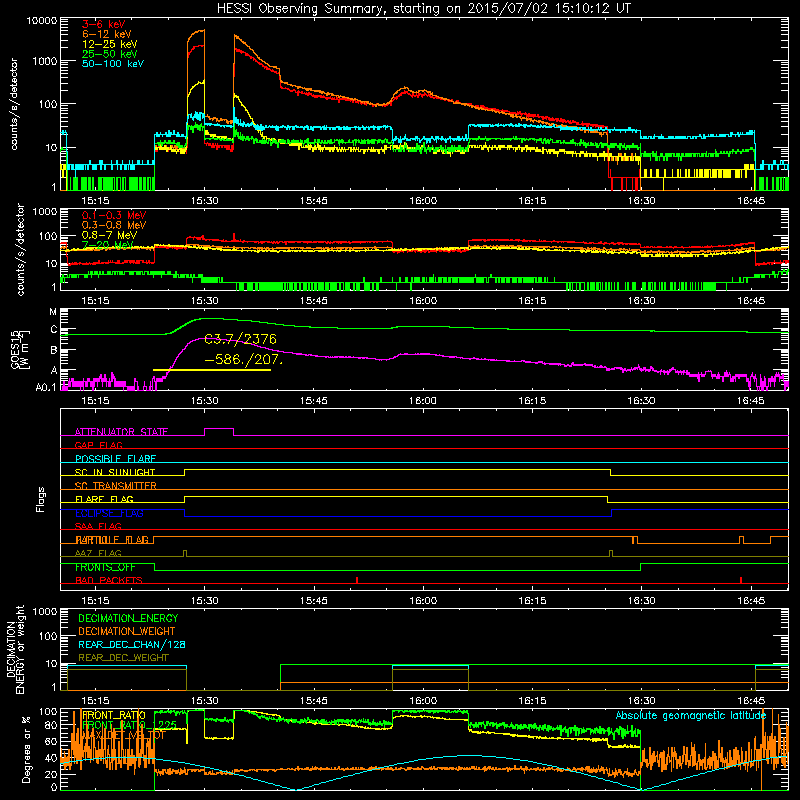The width and height of the screenshot is (800, 800).
Task: Click the 0.1-0.3 MeV legend label
Action: (114, 215)
